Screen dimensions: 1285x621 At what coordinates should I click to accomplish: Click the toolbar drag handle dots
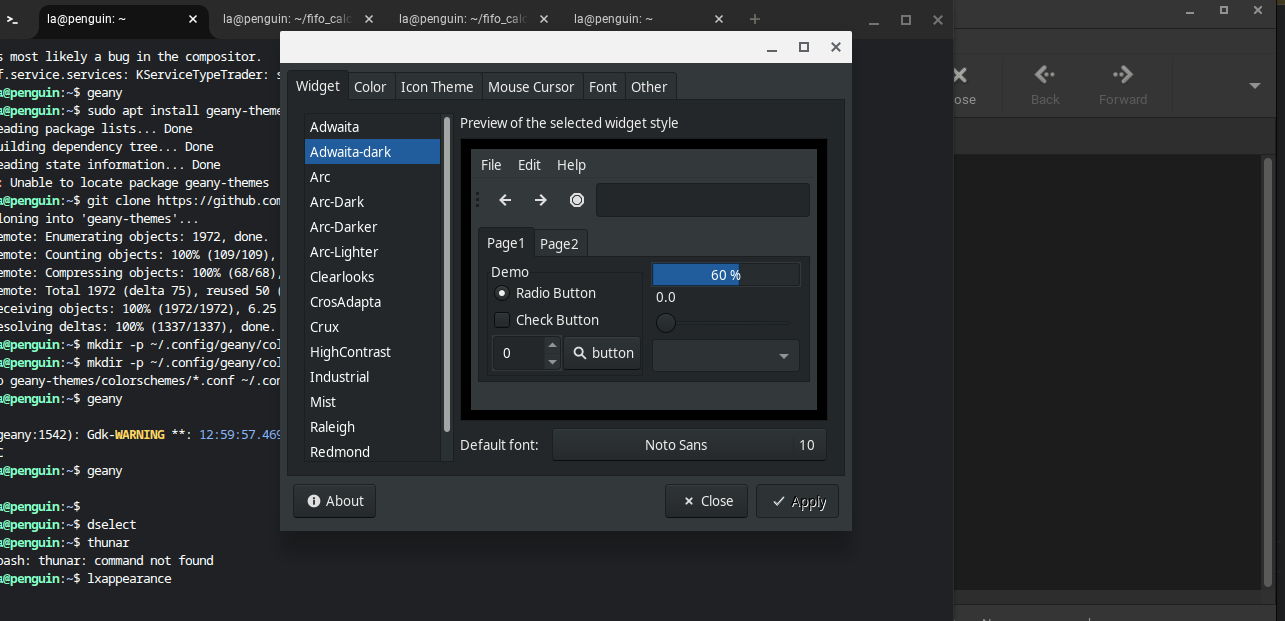point(477,200)
